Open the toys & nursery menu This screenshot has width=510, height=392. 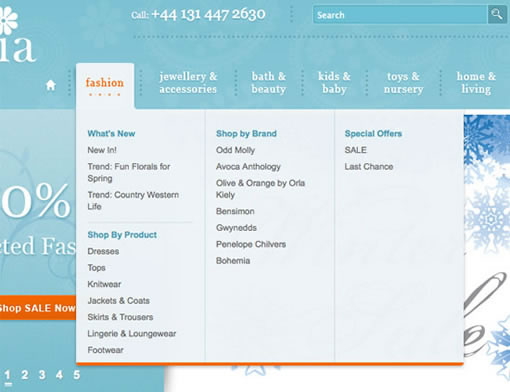[x=403, y=83]
